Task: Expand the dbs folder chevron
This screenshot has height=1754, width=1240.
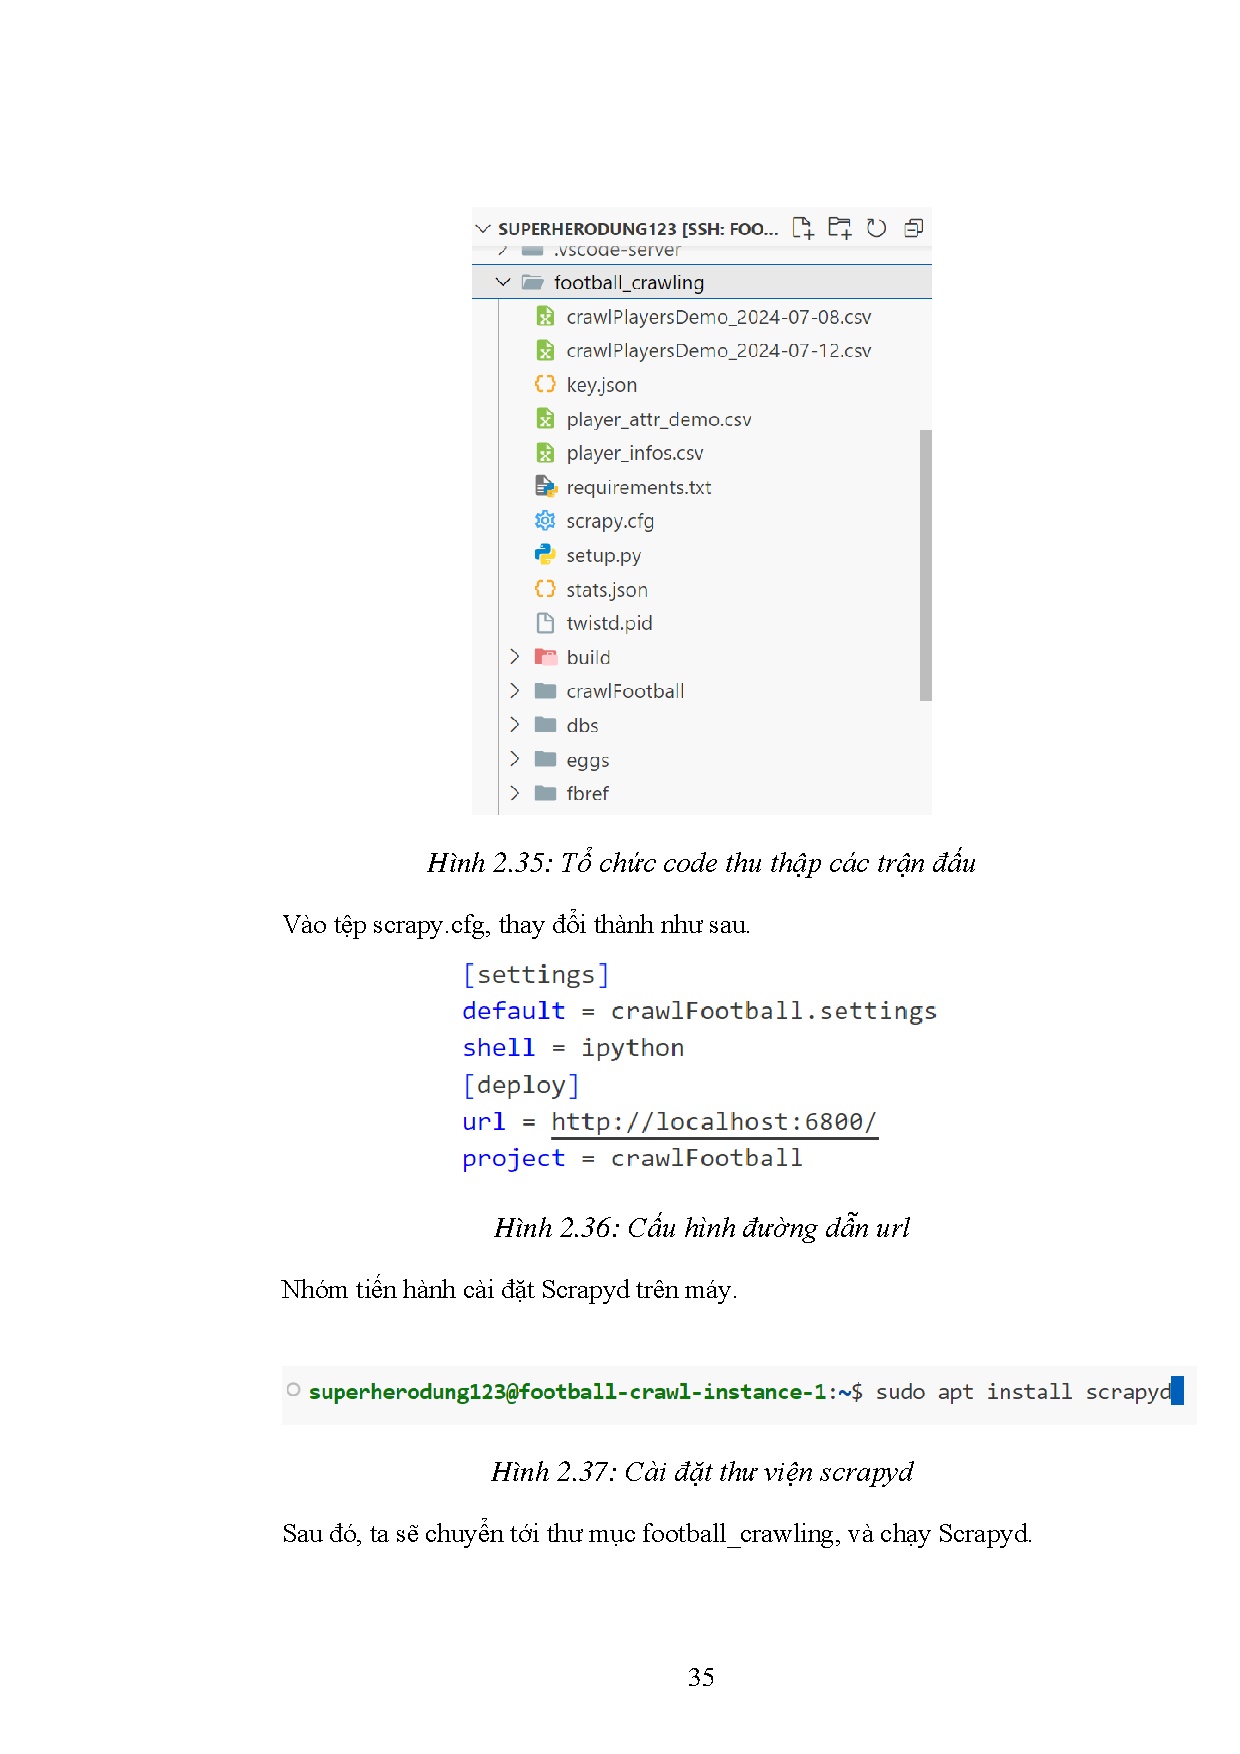Action: [514, 725]
